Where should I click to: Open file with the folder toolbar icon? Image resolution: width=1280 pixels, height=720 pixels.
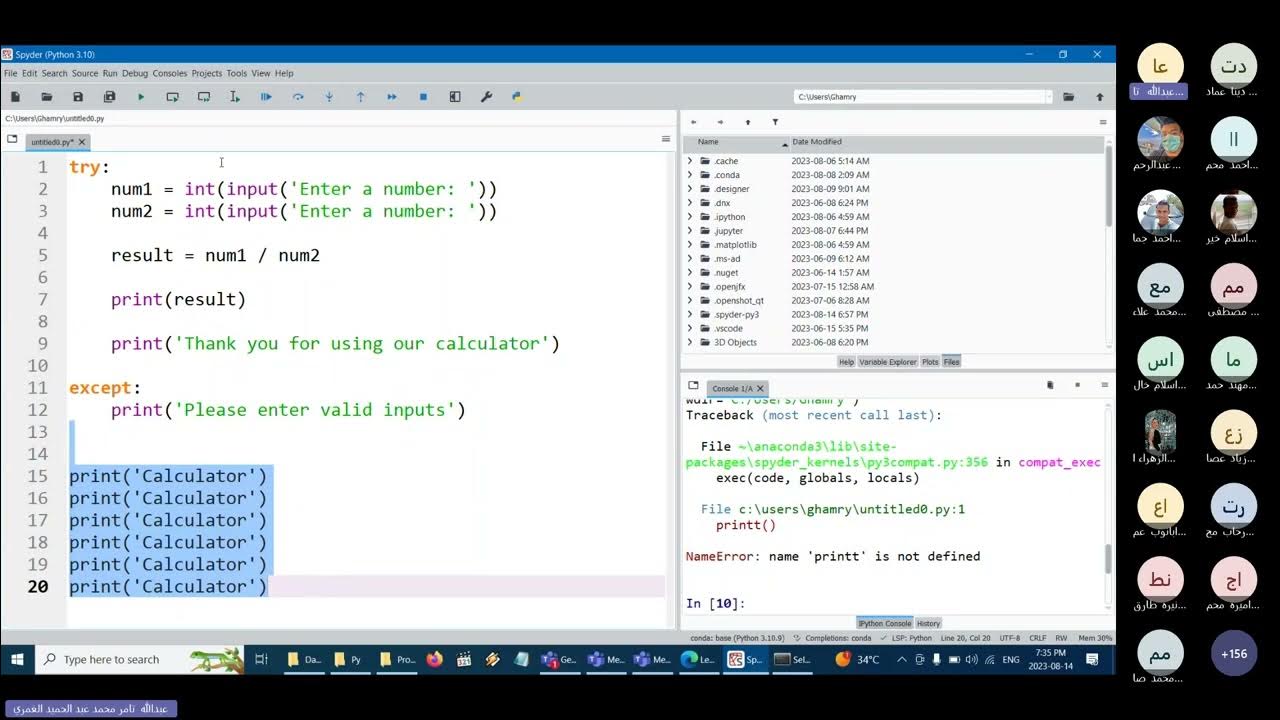(x=46, y=97)
